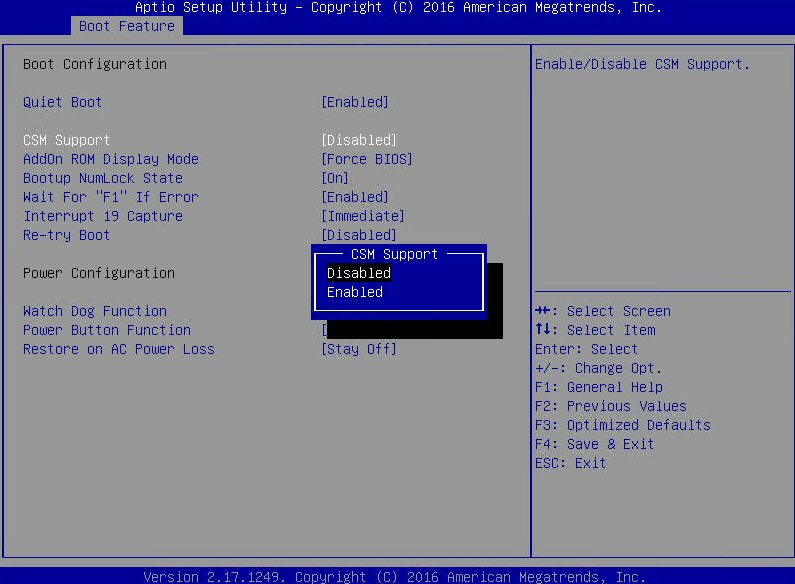Select the Power Button Function option
The width and height of the screenshot is (795, 584).
106,330
